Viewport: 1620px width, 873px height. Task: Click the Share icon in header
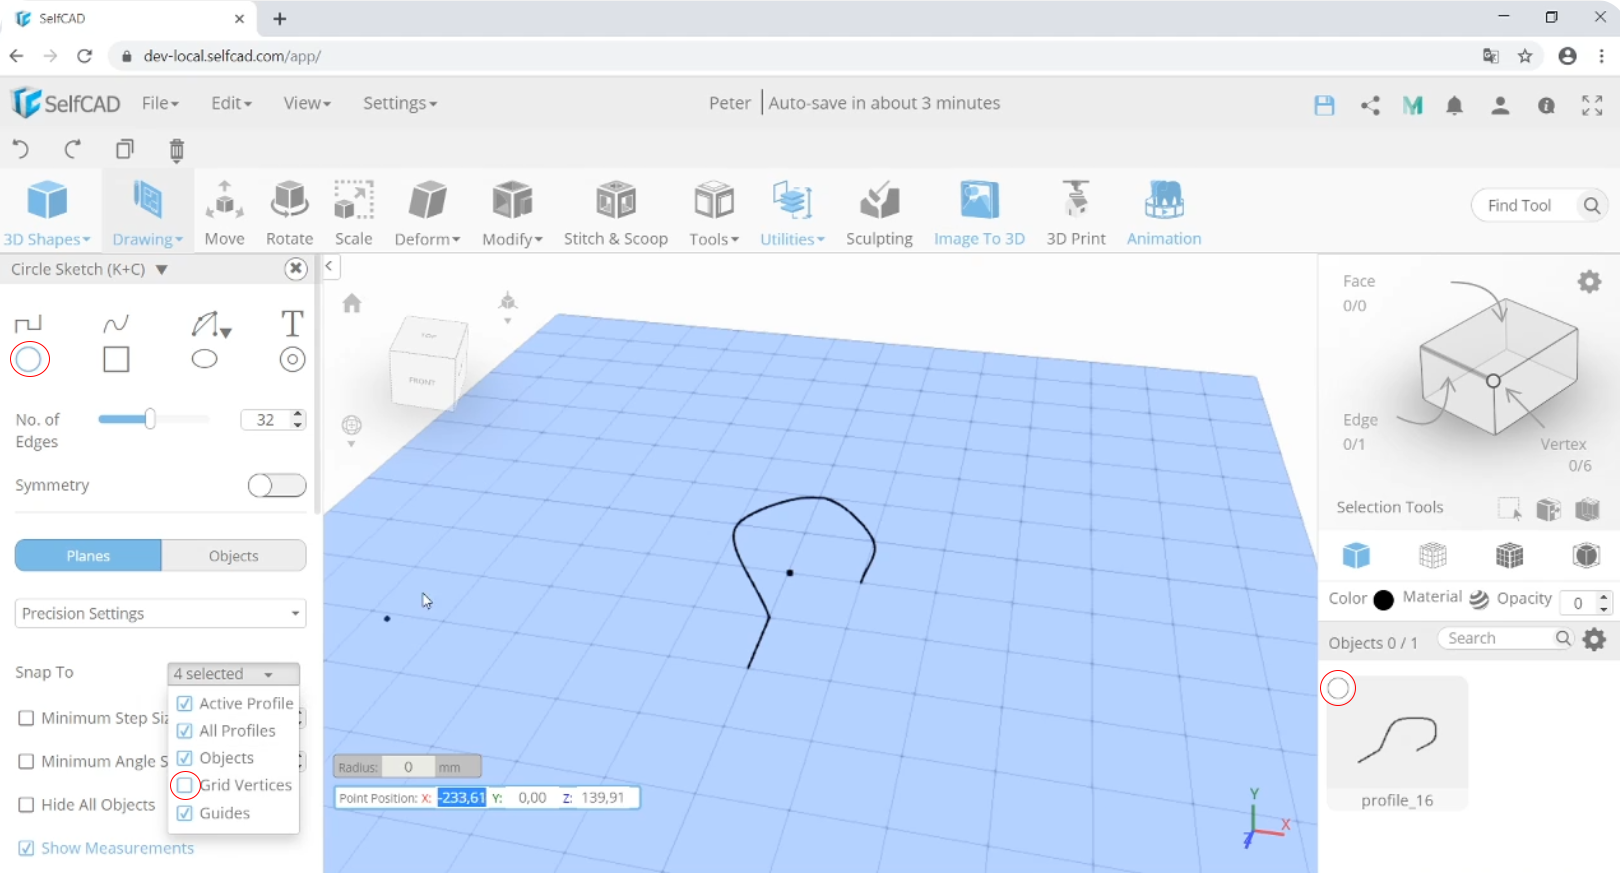coord(1370,105)
